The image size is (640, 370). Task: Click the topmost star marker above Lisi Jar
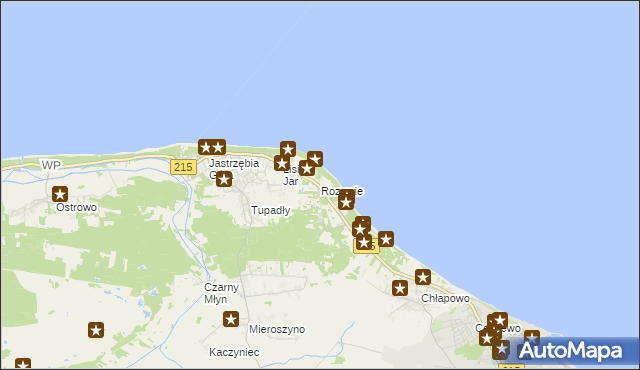point(288,149)
